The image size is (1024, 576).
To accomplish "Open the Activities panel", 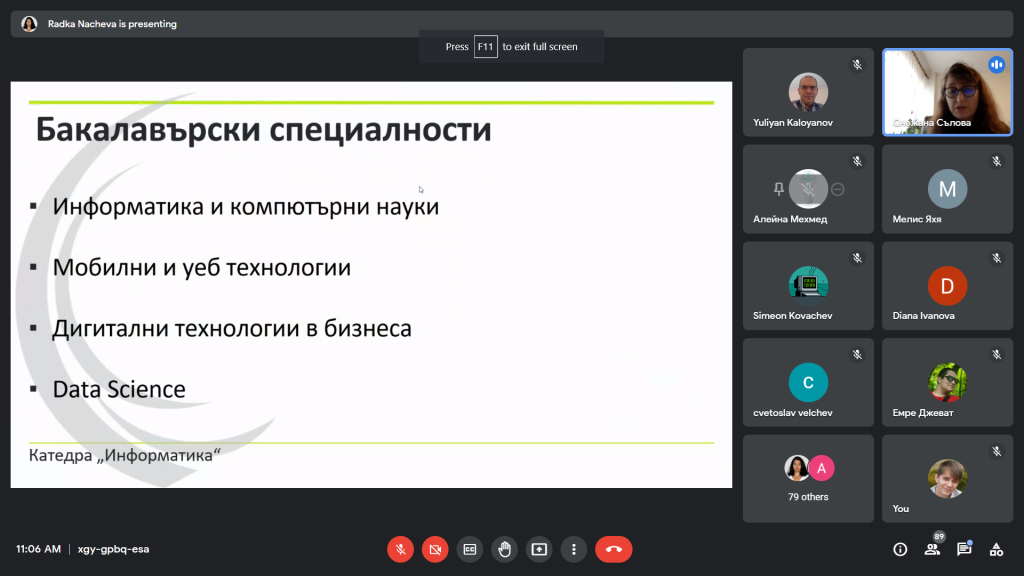I will (996, 549).
